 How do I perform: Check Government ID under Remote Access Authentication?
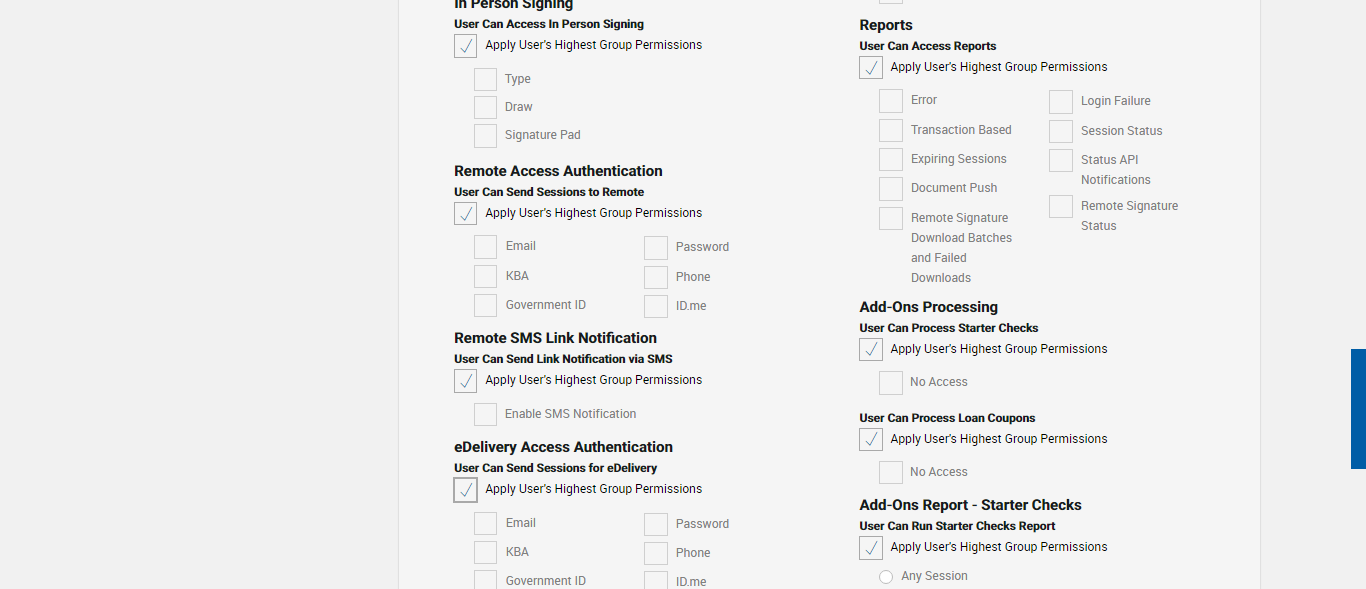[485, 306]
